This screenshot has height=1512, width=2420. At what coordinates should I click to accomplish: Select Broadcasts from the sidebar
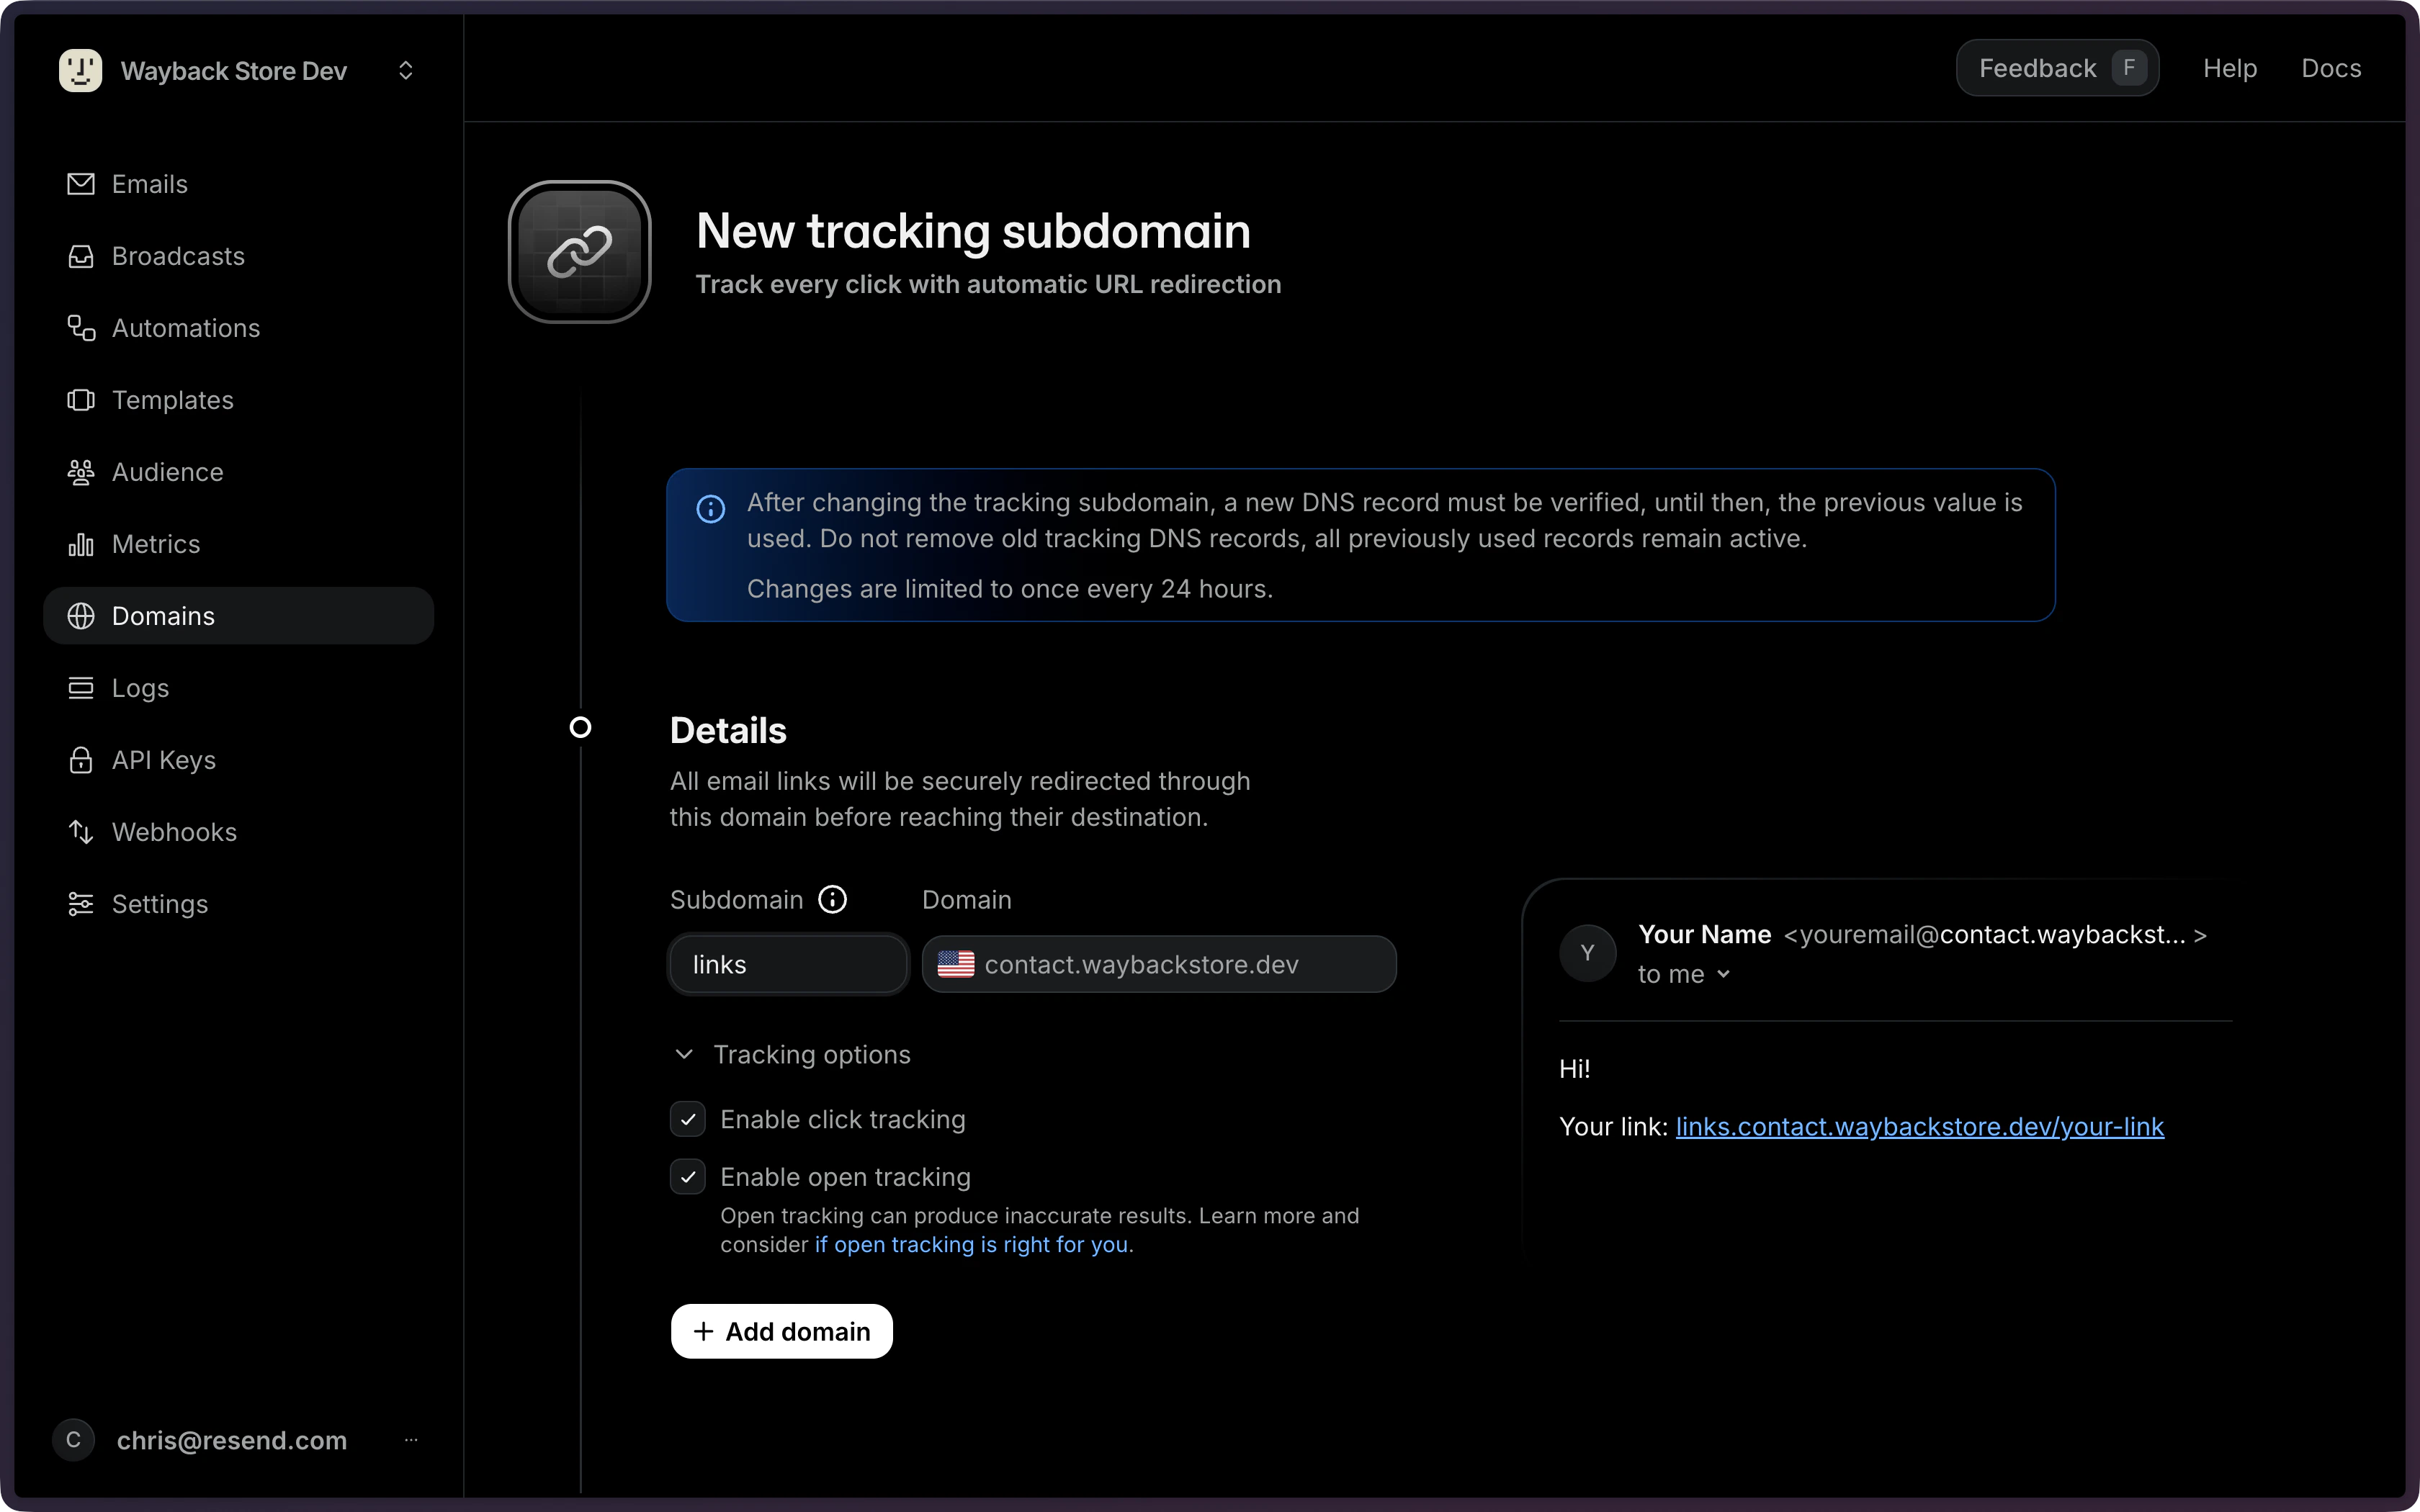(178, 256)
